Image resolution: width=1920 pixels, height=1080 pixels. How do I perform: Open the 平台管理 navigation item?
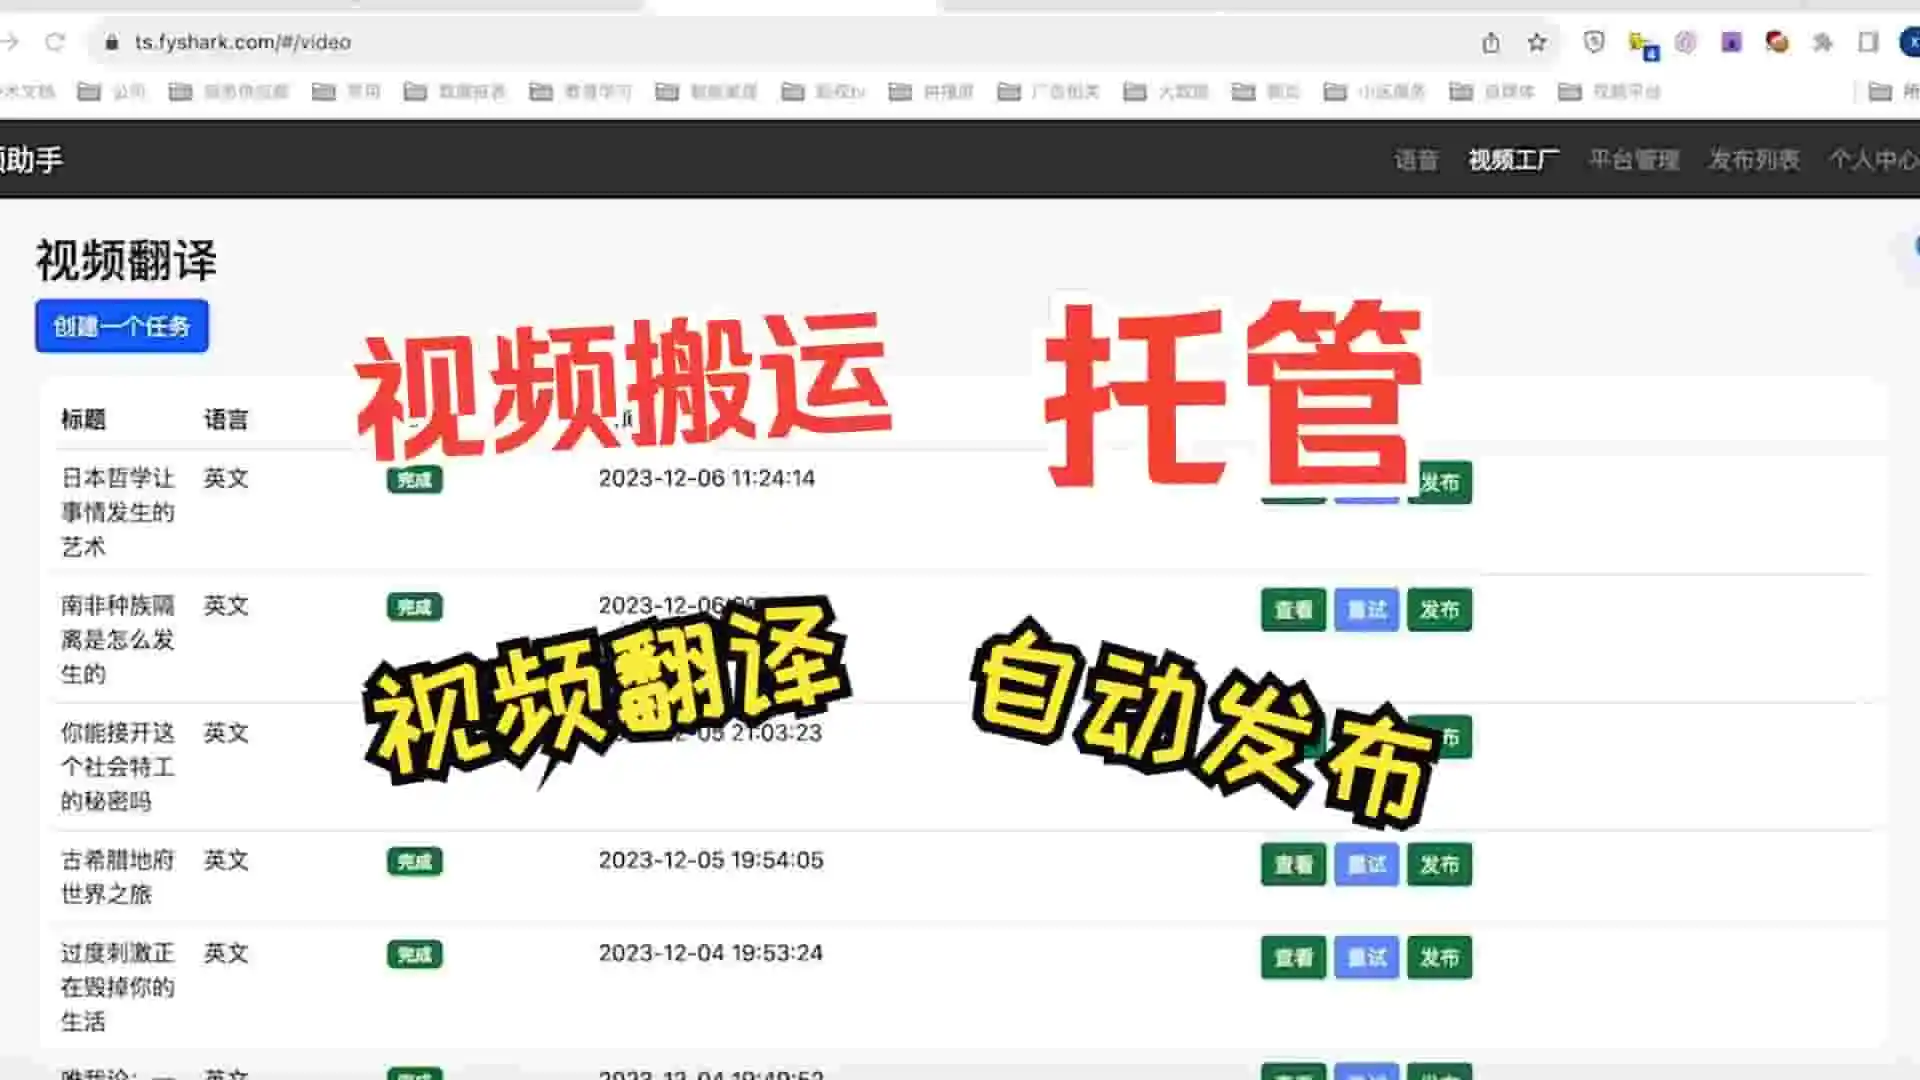(x=1634, y=160)
